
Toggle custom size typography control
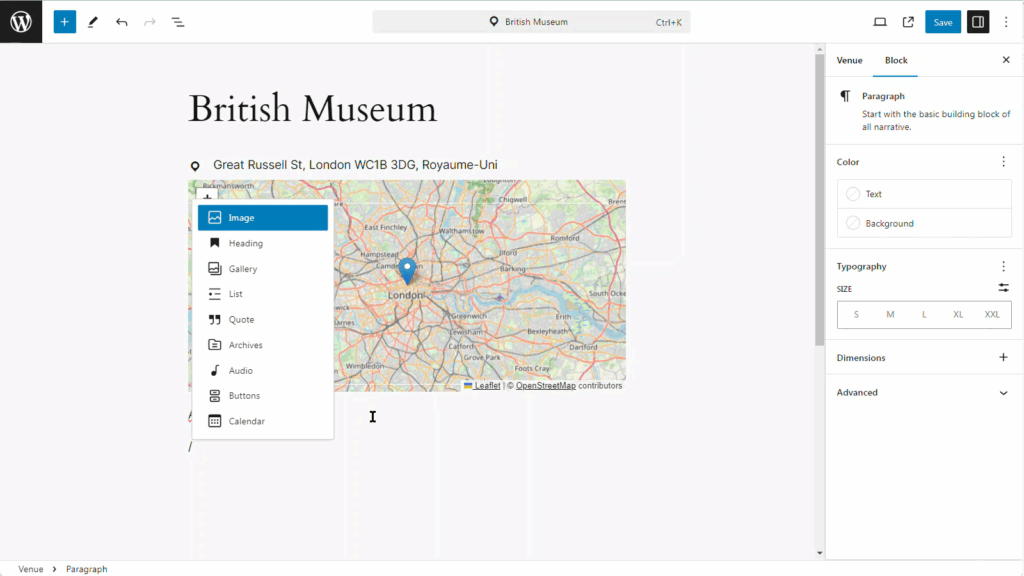1003,288
